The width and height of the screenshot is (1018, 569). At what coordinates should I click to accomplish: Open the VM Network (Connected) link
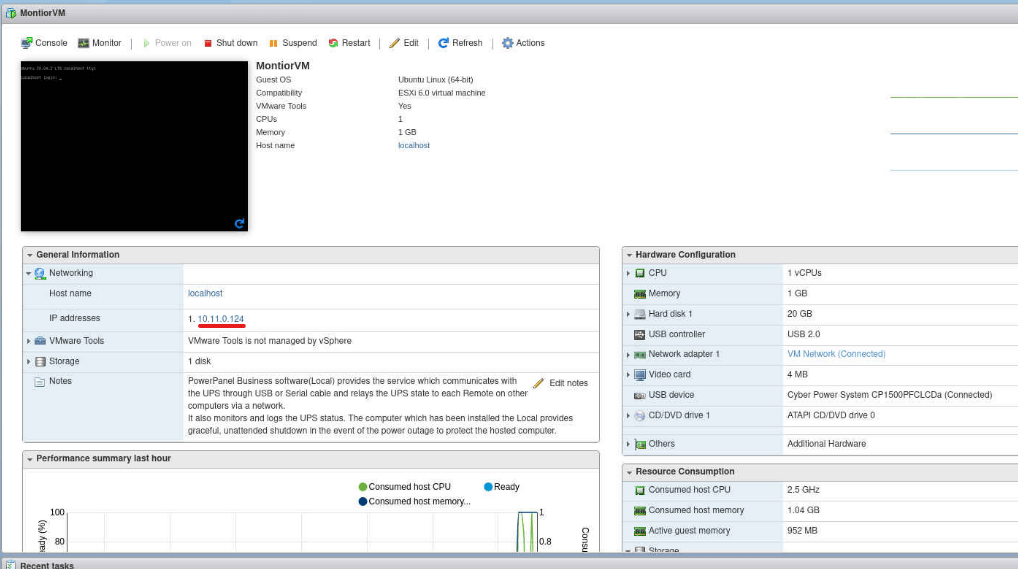836,354
